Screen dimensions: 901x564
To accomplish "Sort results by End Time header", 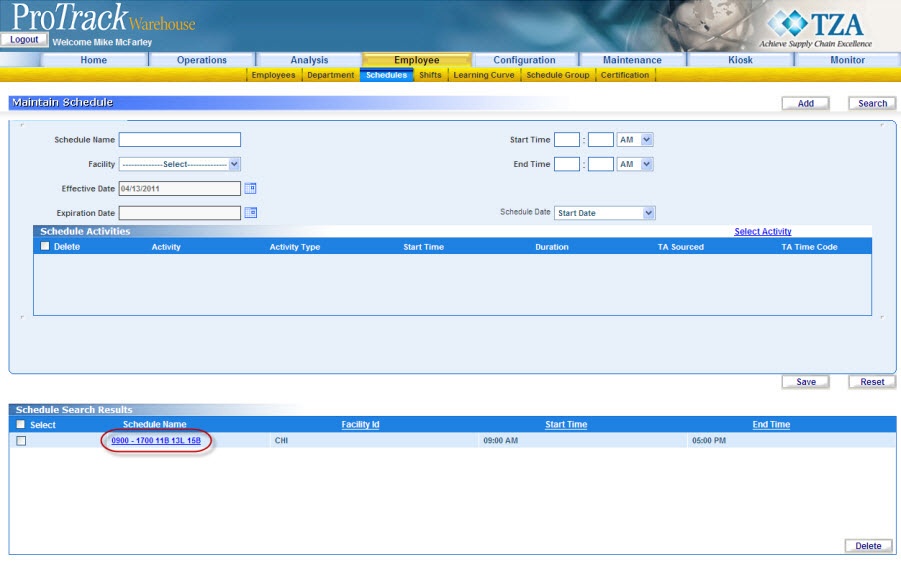I will (x=771, y=424).
